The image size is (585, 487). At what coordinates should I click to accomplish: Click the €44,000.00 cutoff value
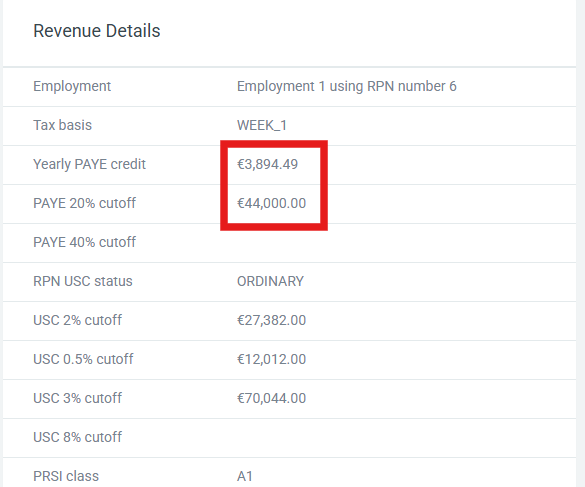point(272,203)
